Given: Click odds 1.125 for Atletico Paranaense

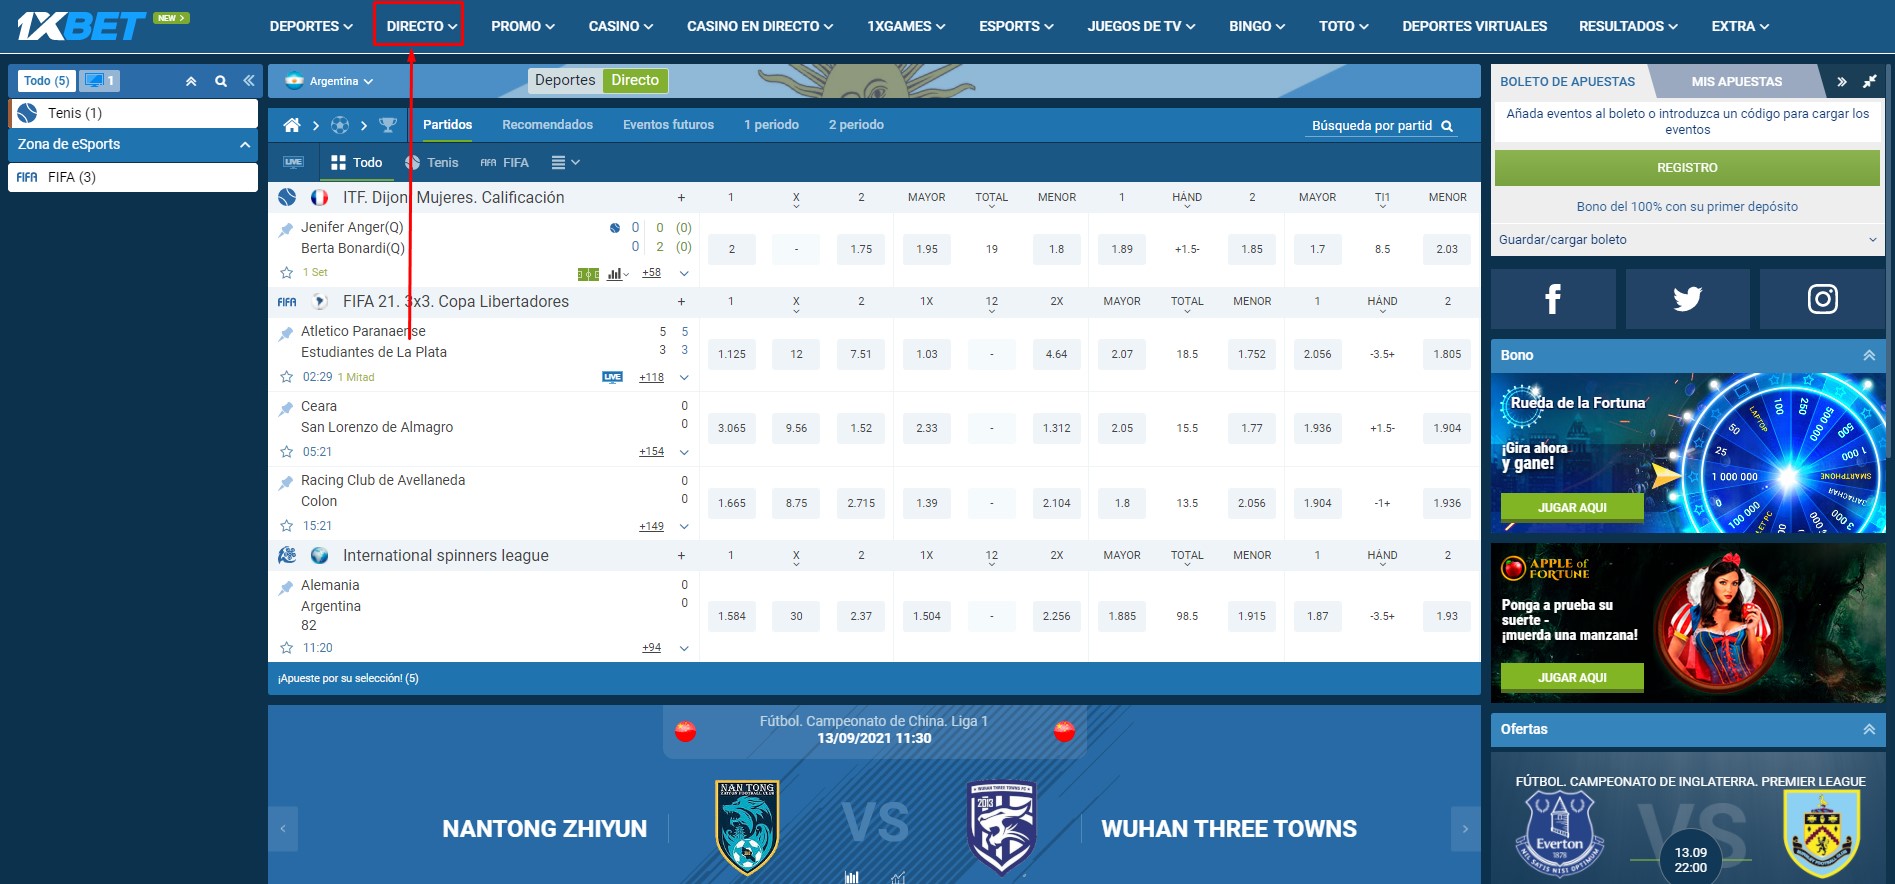Looking at the screenshot, I should coord(732,354).
